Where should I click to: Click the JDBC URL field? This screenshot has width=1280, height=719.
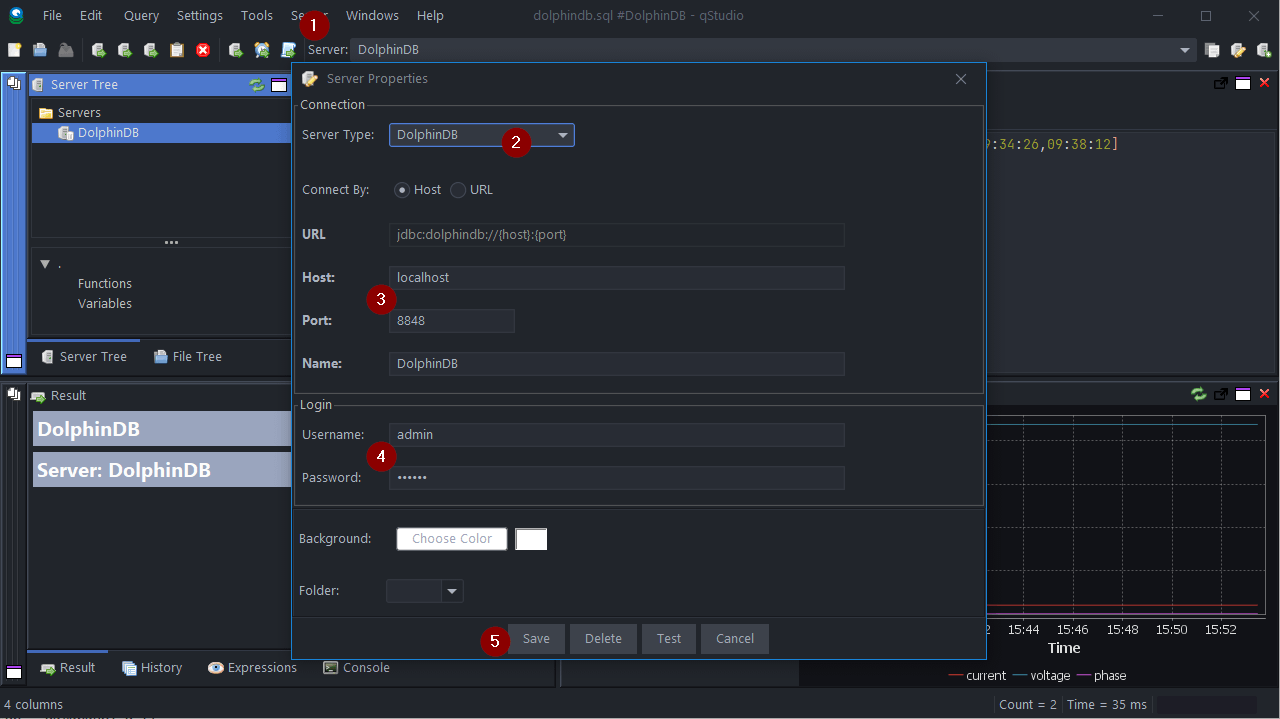617,235
